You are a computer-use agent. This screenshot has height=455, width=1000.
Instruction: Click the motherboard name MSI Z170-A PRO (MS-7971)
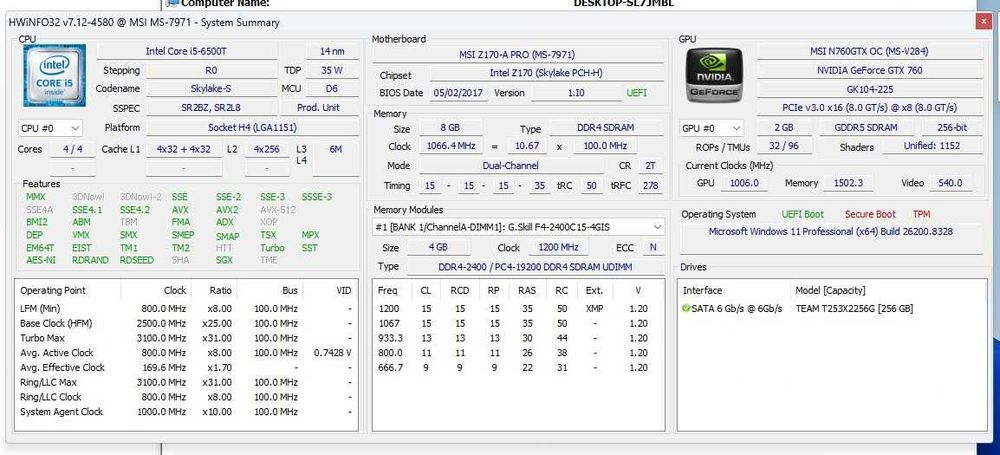(517, 55)
